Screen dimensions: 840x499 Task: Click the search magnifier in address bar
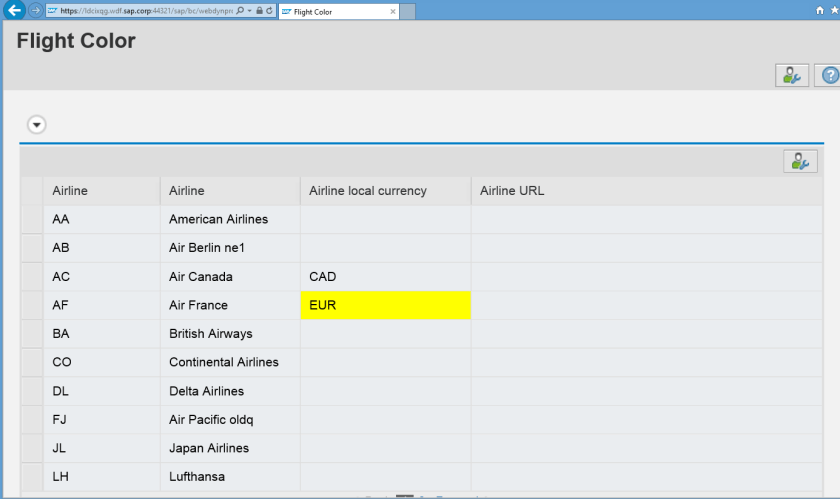point(240,11)
